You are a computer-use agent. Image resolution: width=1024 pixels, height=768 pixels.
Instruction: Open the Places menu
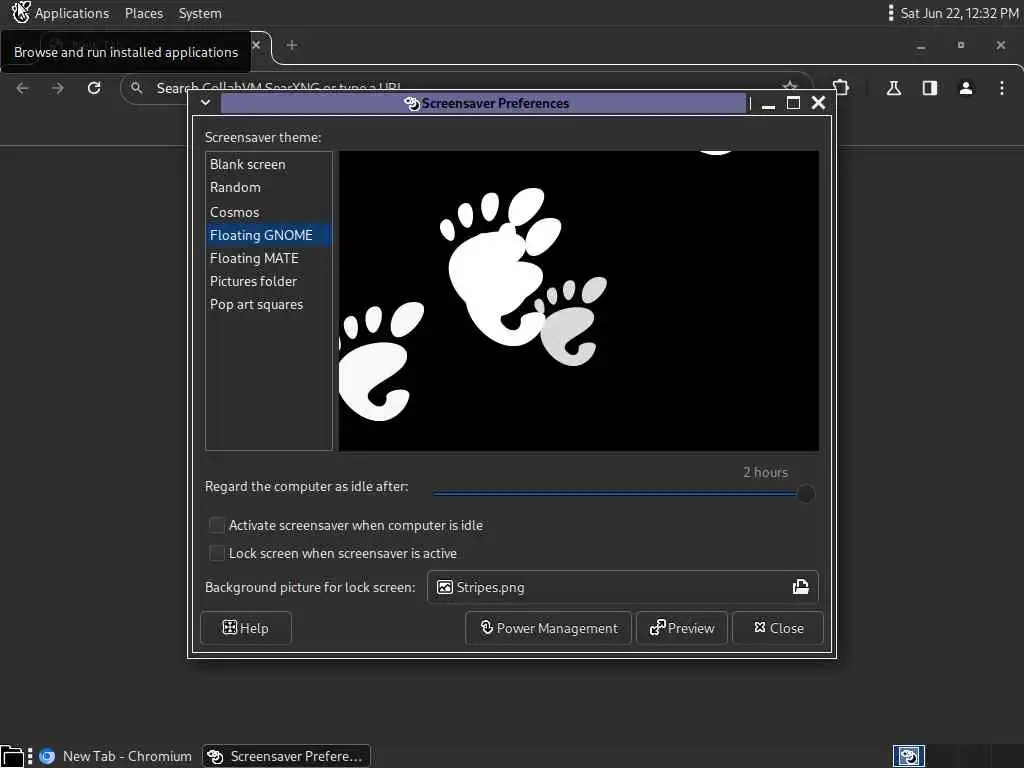144,13
